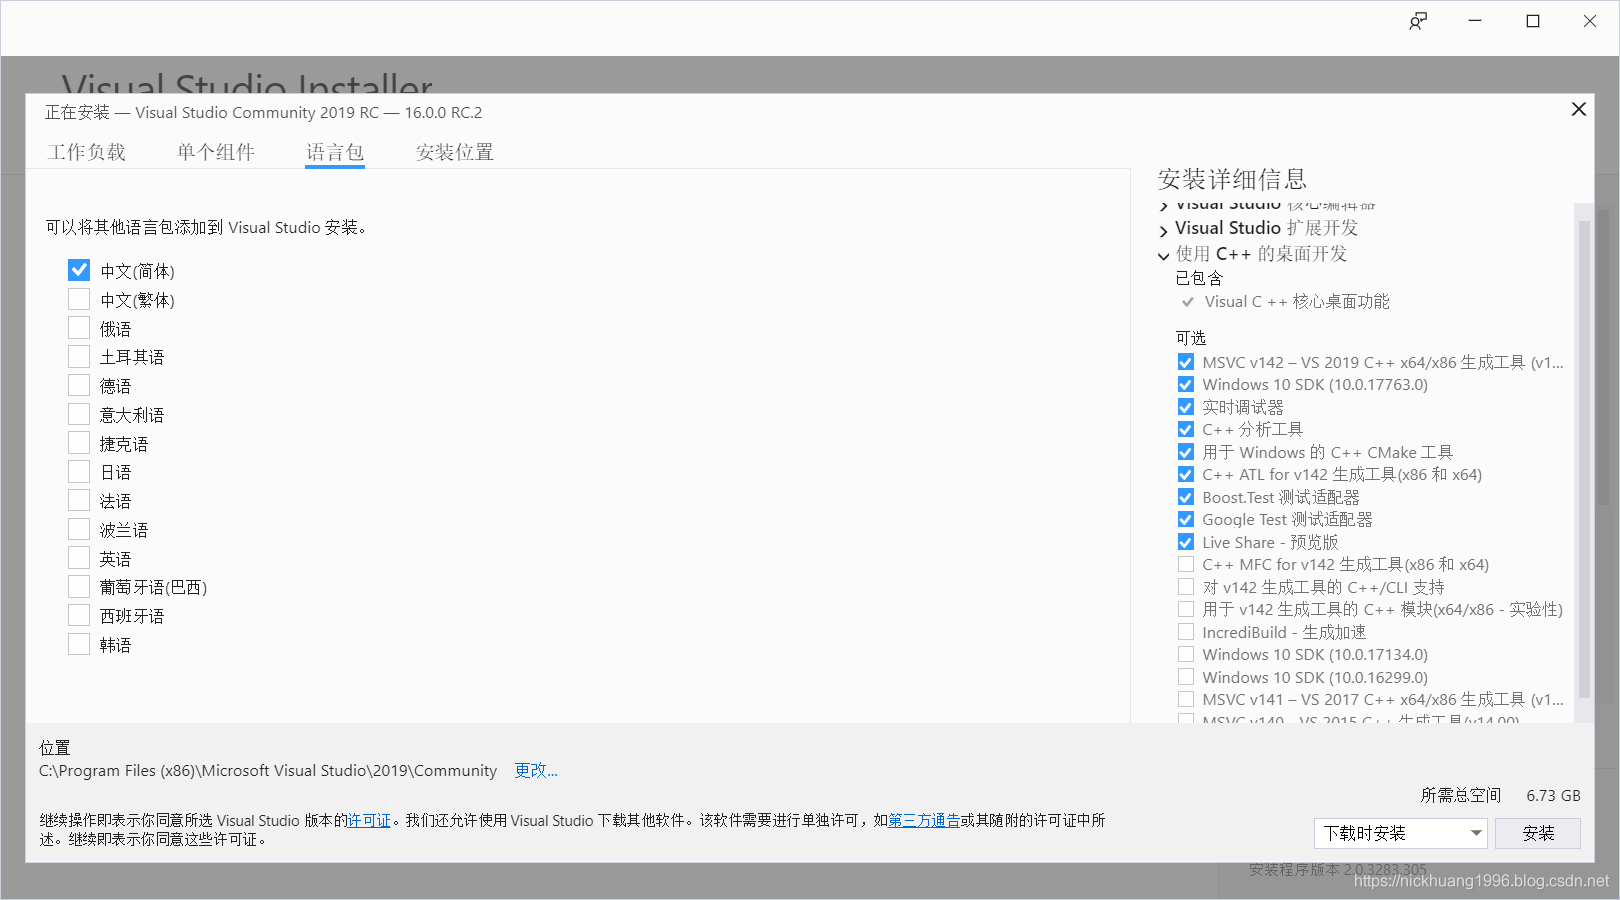Click 更改... to change install location
Image resolution: width=1620 pixels, height=900 pixels.
point(535,770)
